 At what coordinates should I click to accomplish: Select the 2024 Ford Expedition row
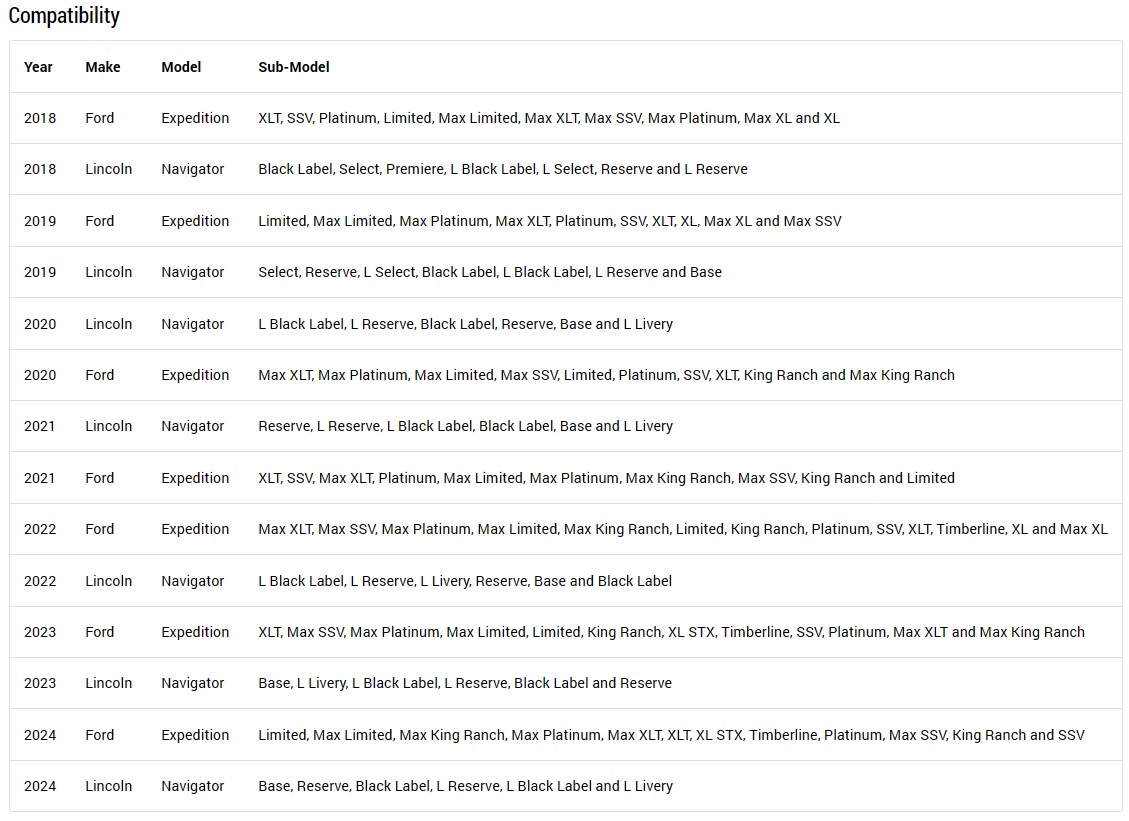[565, 735]
